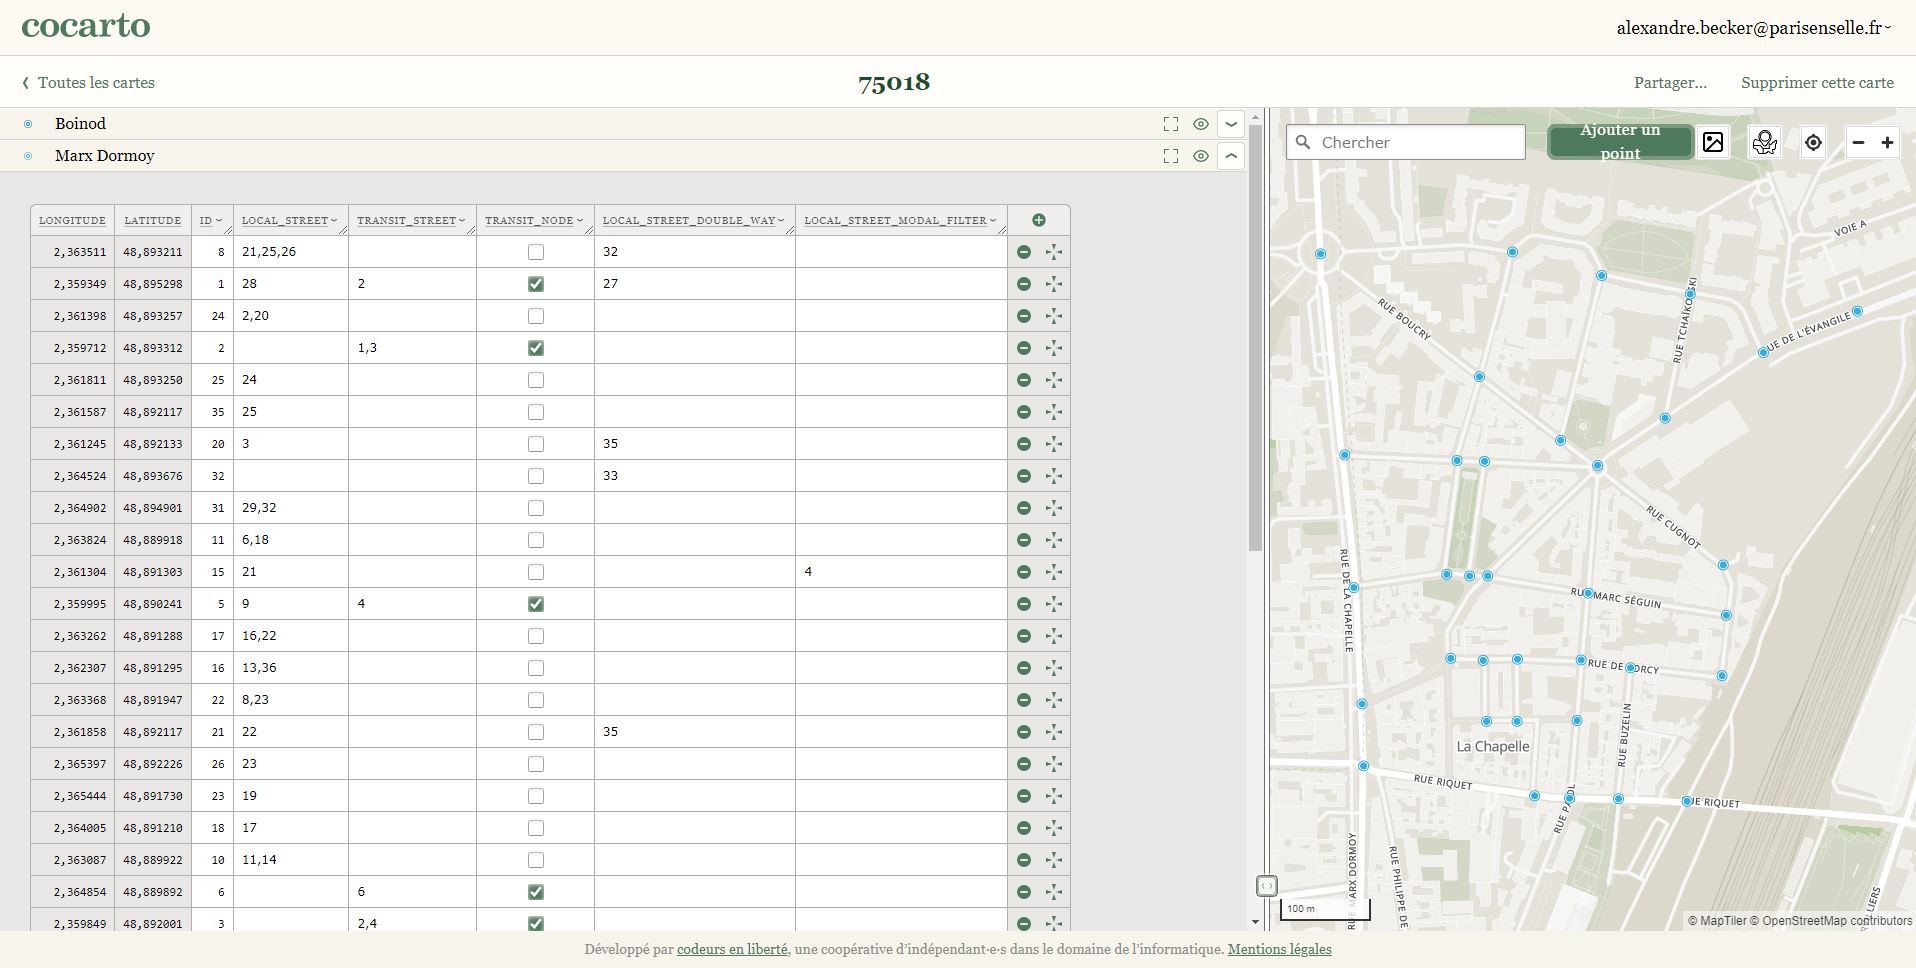
Task: Uncheck transit node for ID 1
Action: [x=536, y=284]
